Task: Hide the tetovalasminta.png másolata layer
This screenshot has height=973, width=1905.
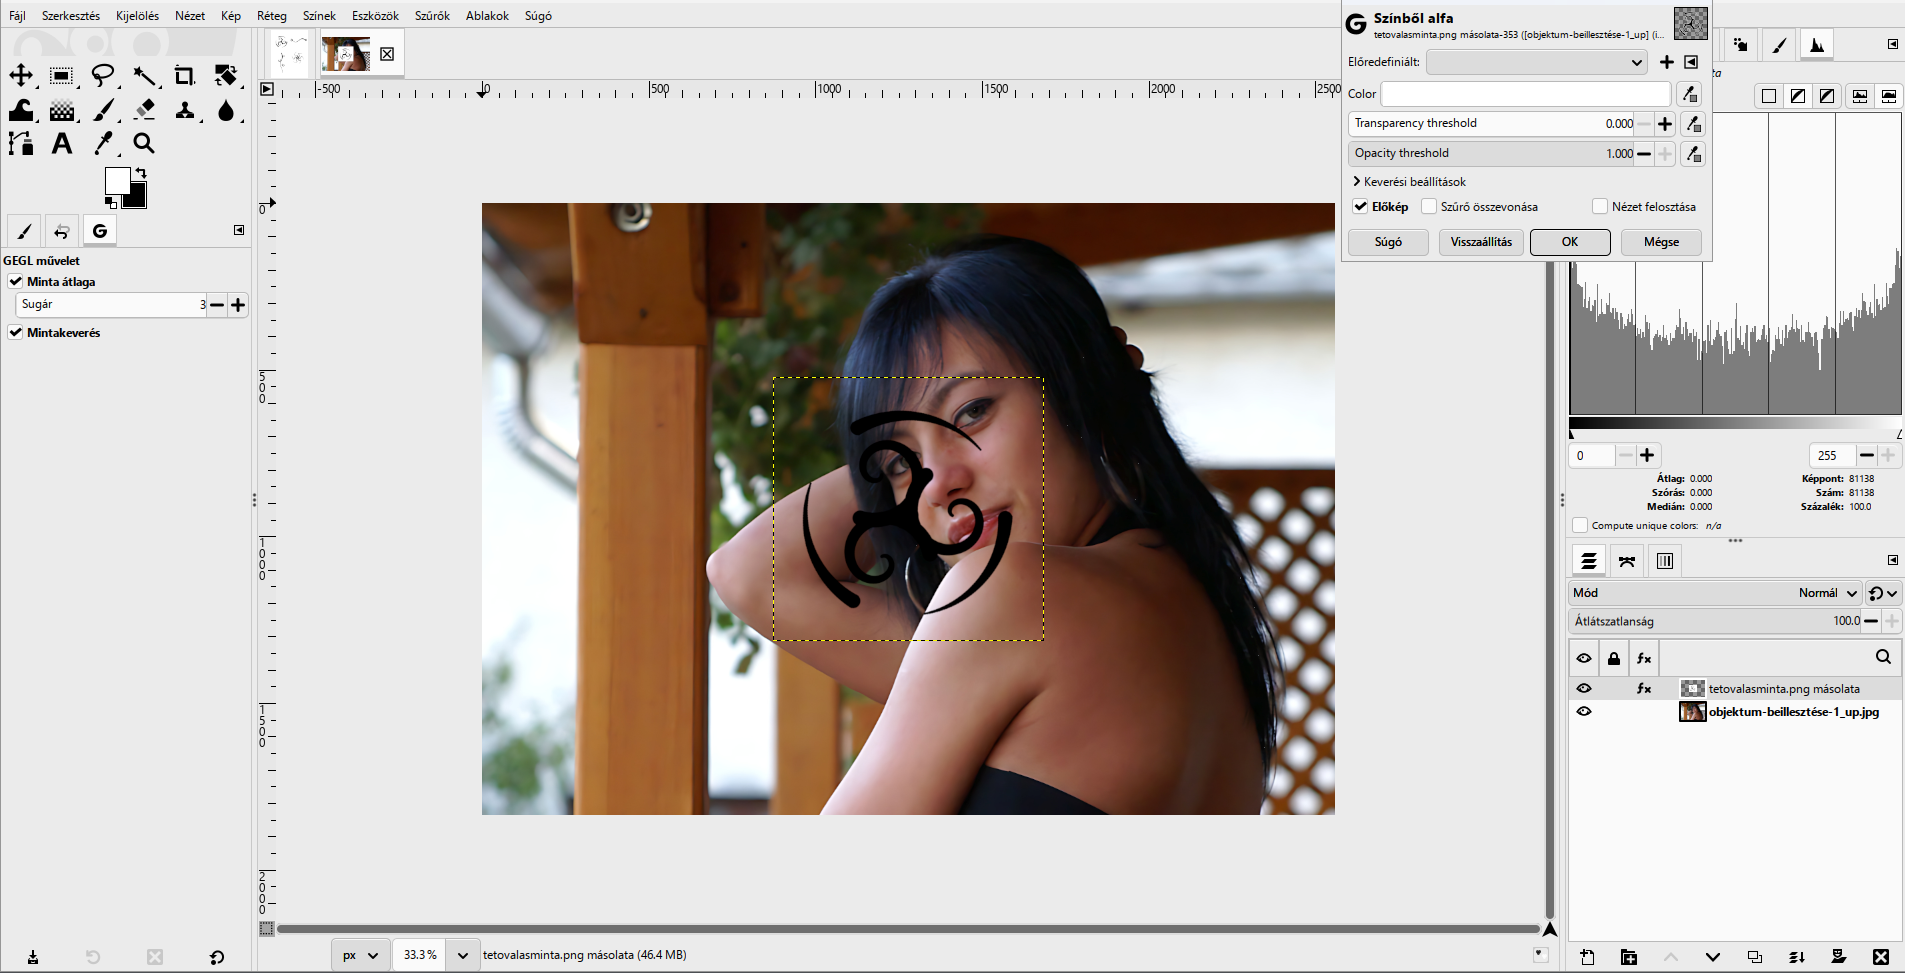Action: tap(1584, 688)
